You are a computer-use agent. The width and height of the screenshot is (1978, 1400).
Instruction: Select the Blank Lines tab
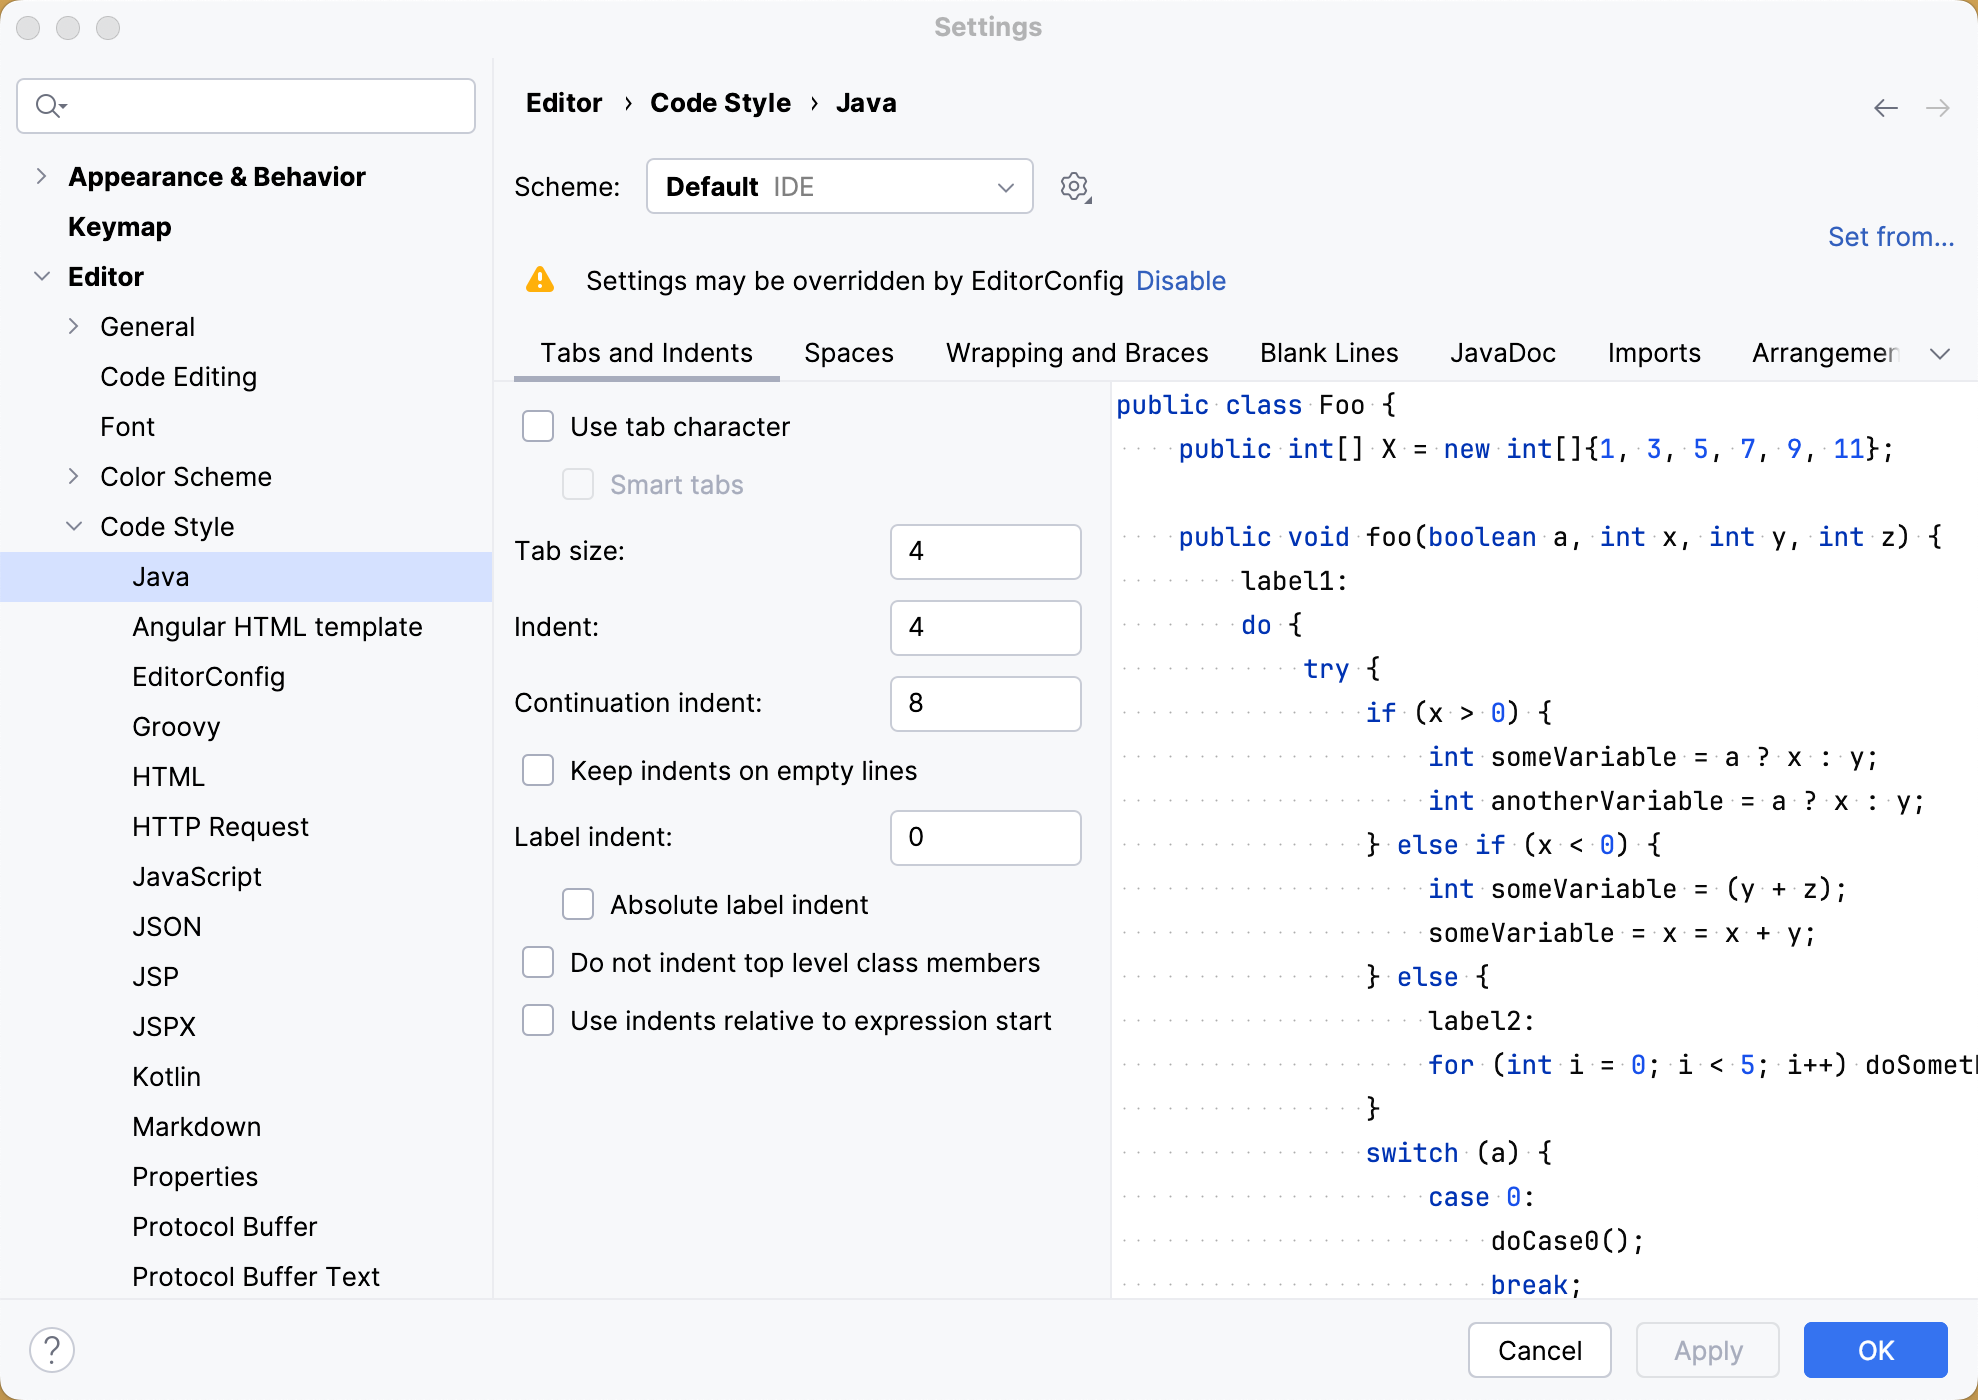1328,350
